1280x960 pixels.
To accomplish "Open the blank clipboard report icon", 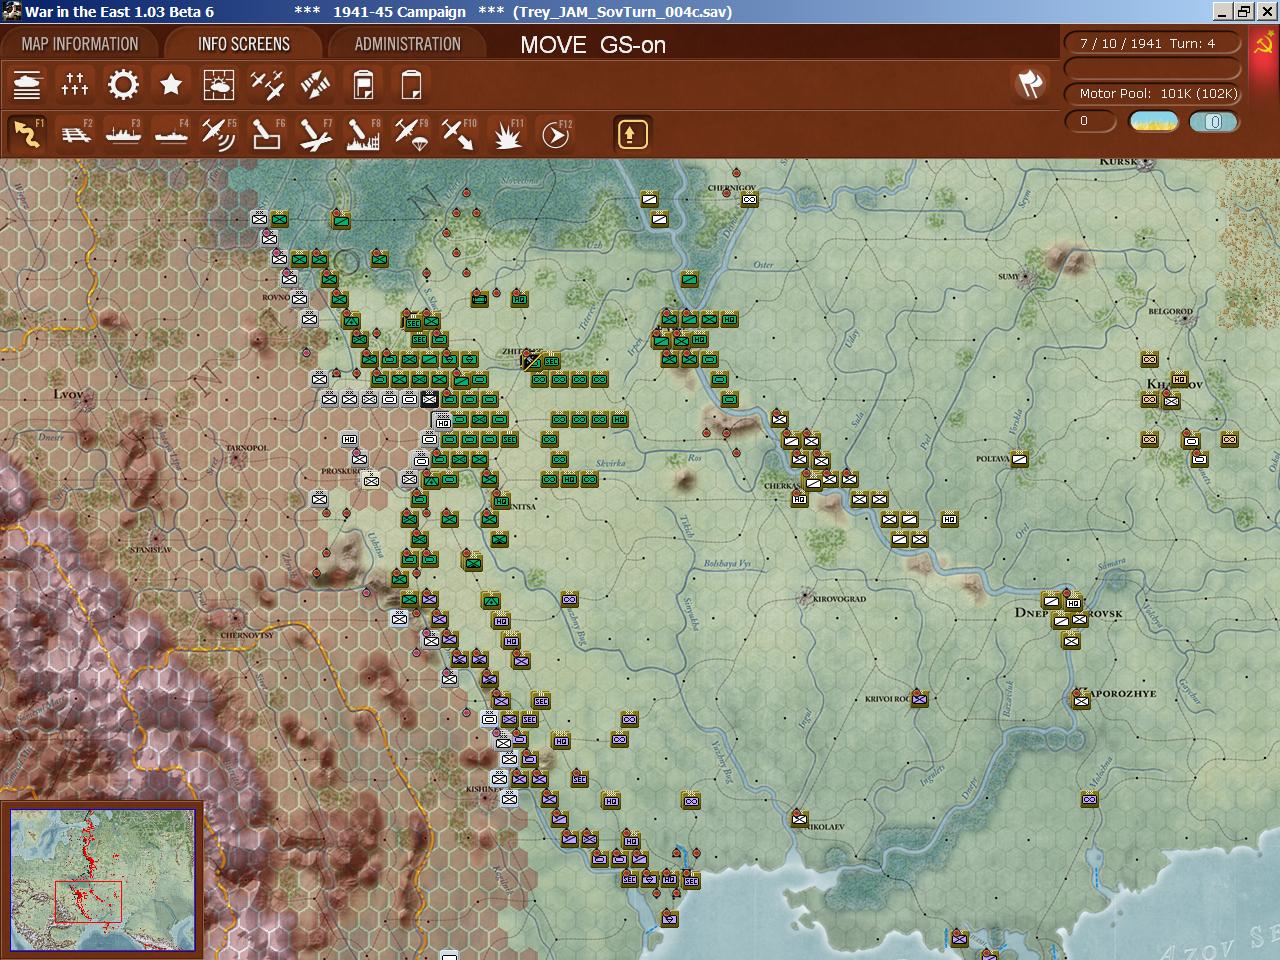I will coord(411,85).
